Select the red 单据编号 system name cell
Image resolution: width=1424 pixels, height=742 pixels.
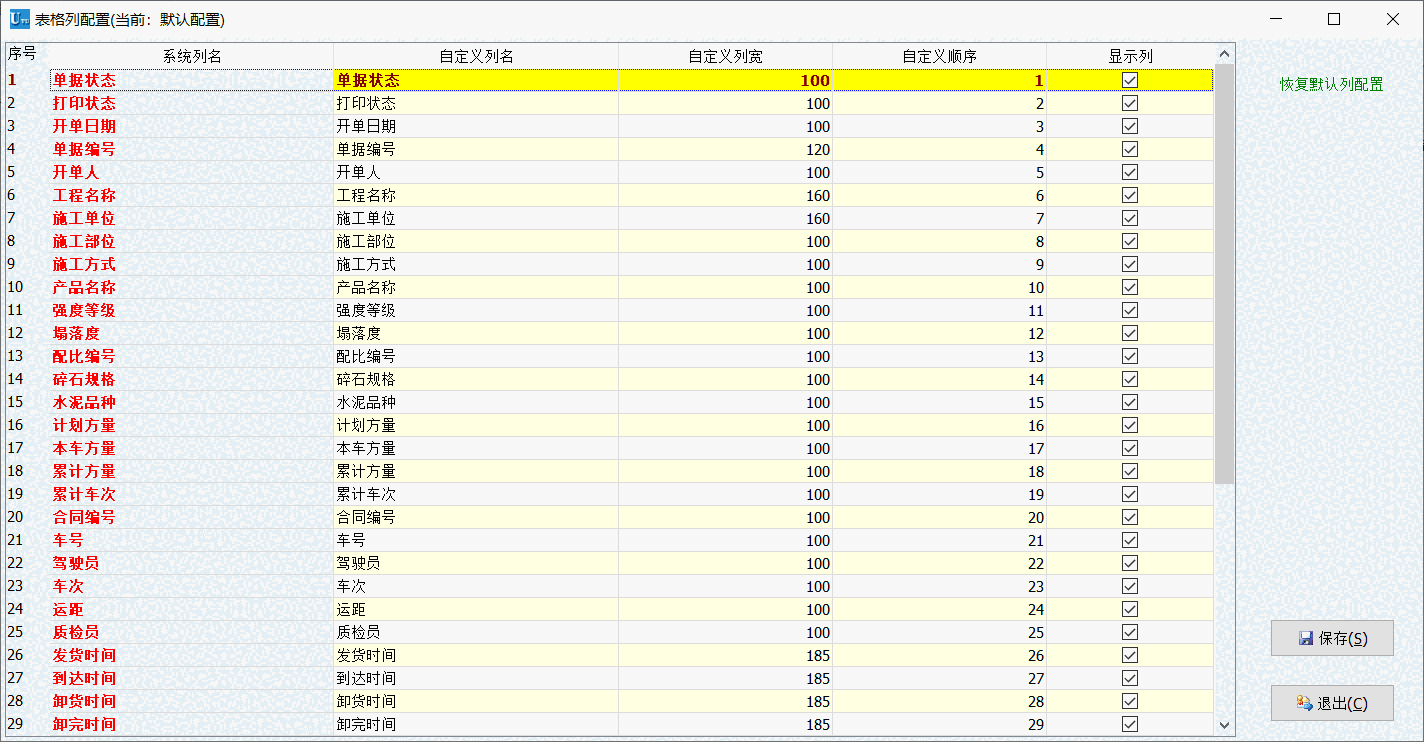click(x=192, y=149)
